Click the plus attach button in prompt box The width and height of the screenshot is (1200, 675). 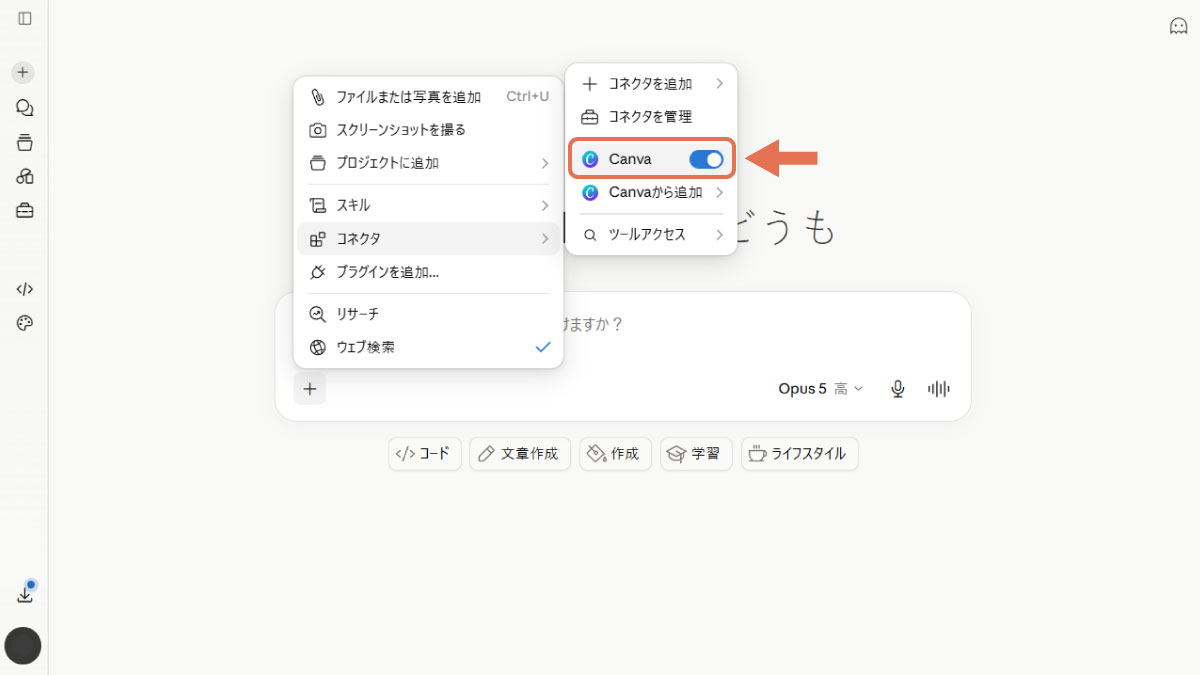pyautogui.click(x=310, y=389)
